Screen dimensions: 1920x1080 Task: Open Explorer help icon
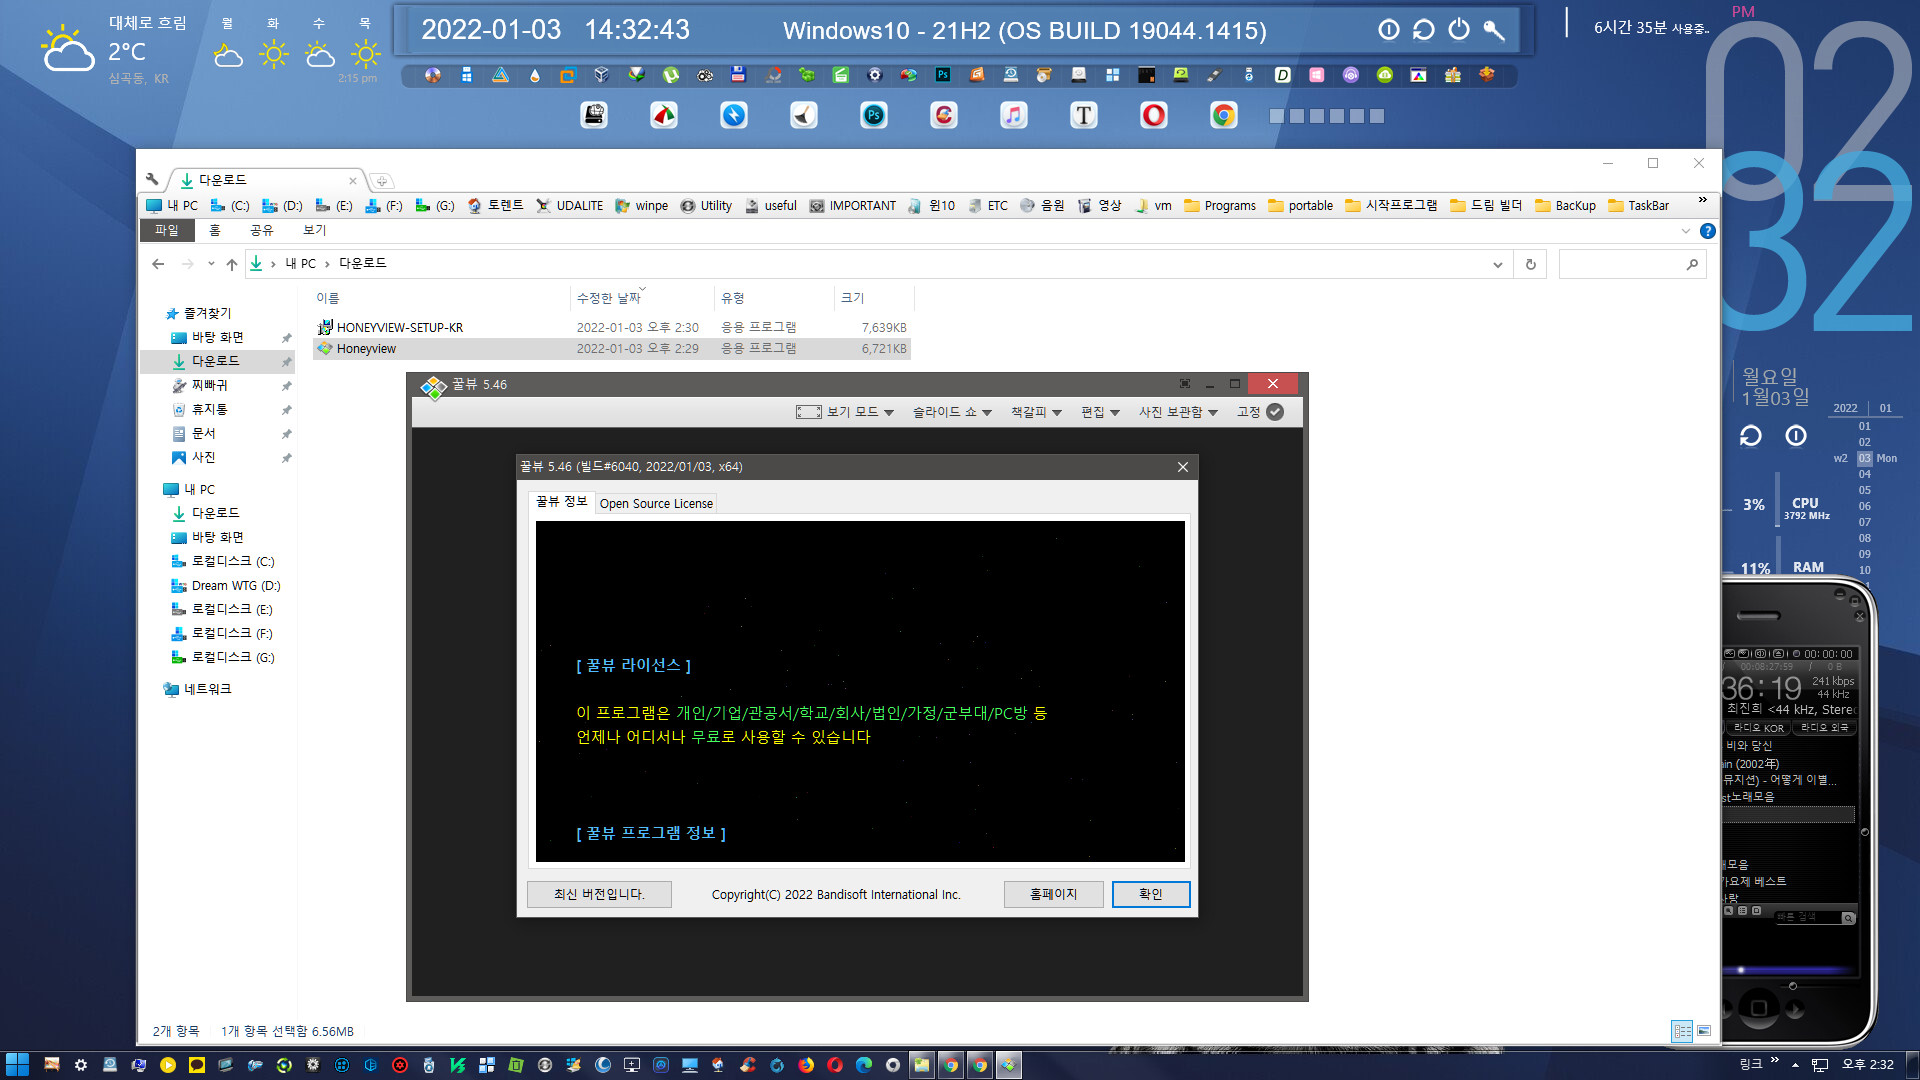coord(1707,231)
